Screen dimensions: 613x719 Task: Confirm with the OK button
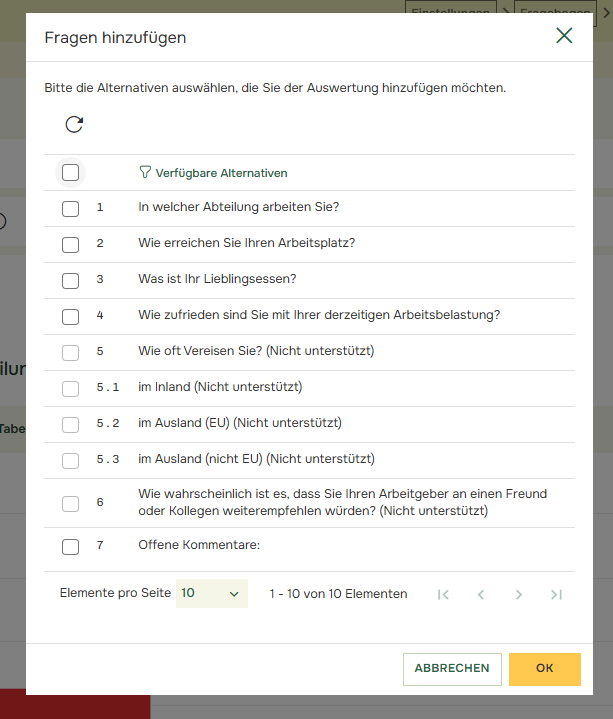coord(544,669)
